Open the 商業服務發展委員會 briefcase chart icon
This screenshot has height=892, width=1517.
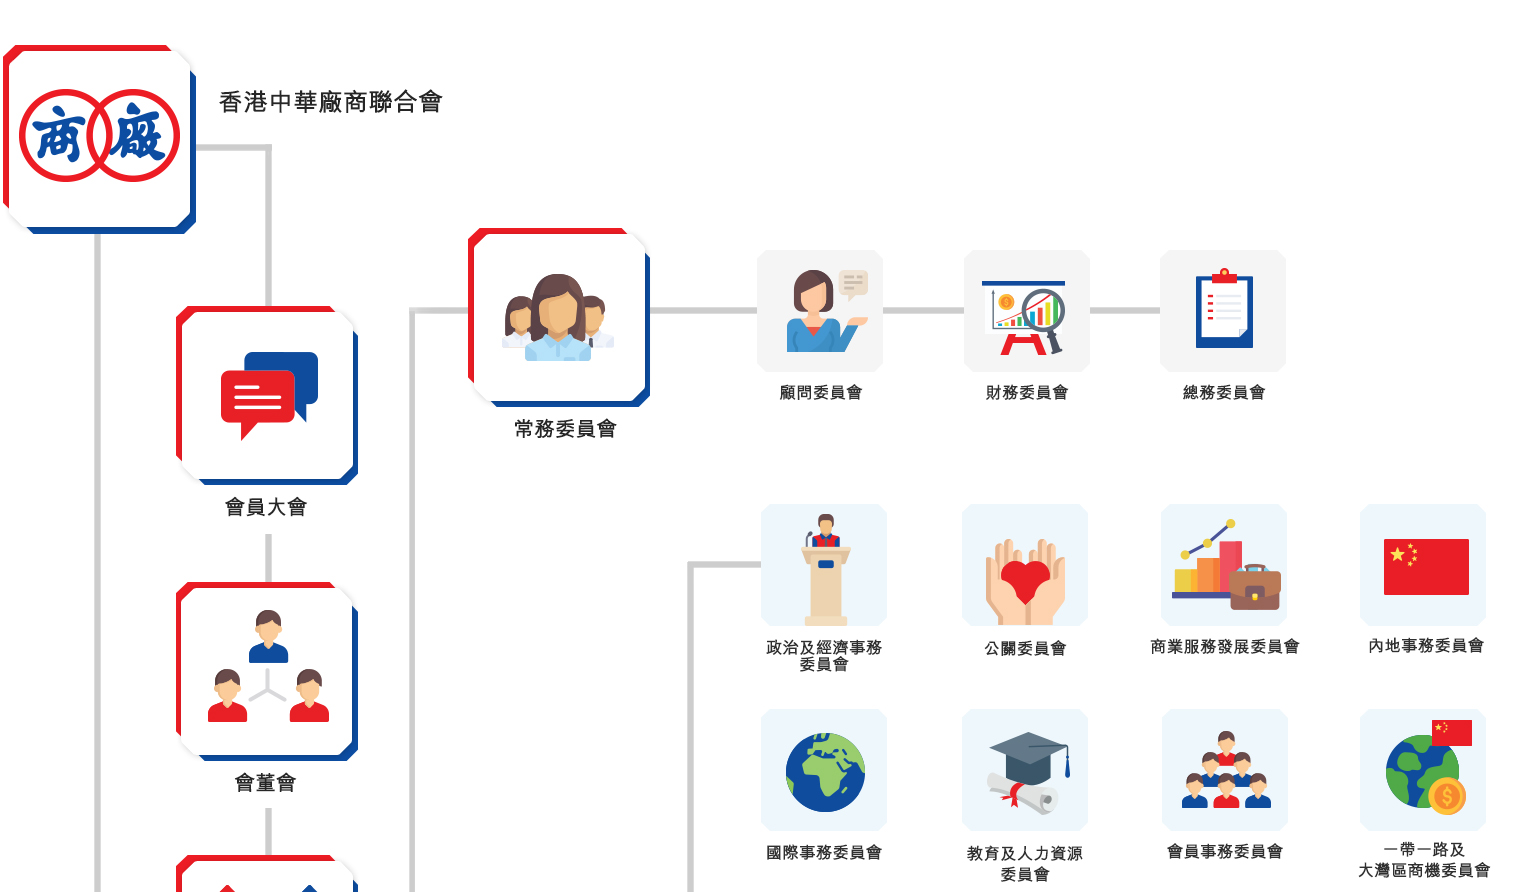1224,565
